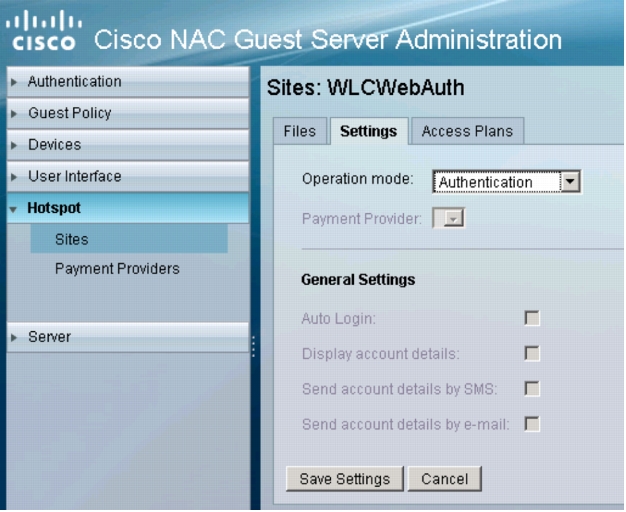Switch to the Access Plans tab
The image size is (626, 512).
467,131
